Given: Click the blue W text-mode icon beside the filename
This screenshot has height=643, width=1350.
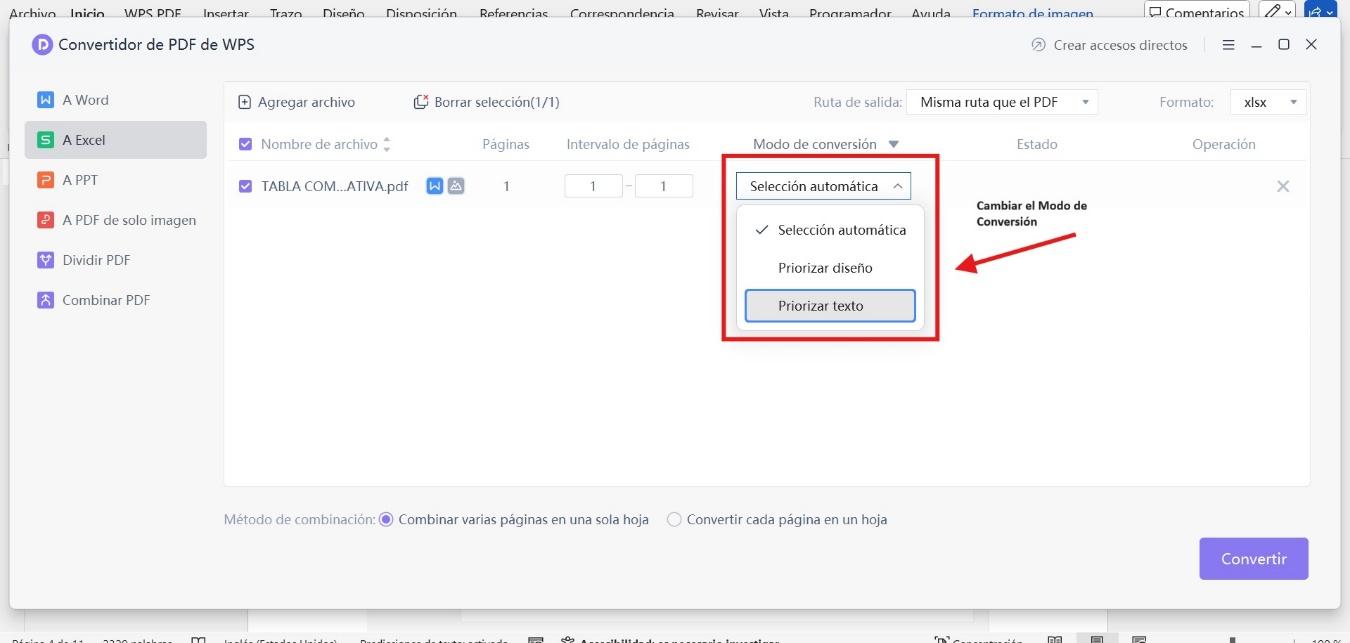Looking at the screenshot, I should pyautogui.click(x=434, y=186).
